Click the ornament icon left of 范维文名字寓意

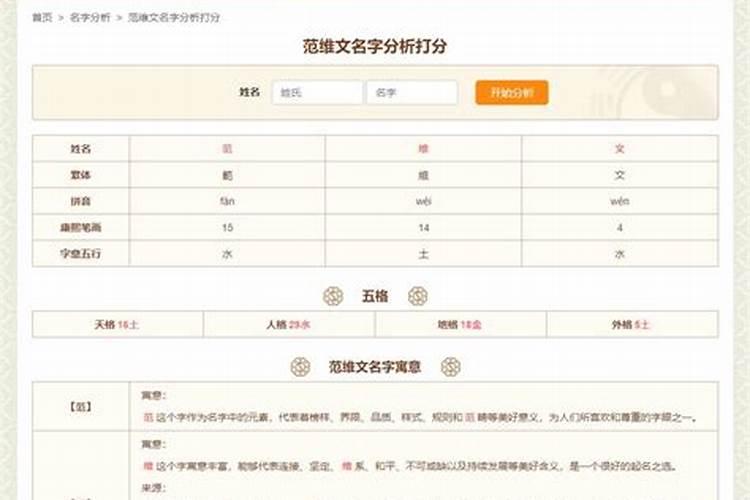click(300, 367)
